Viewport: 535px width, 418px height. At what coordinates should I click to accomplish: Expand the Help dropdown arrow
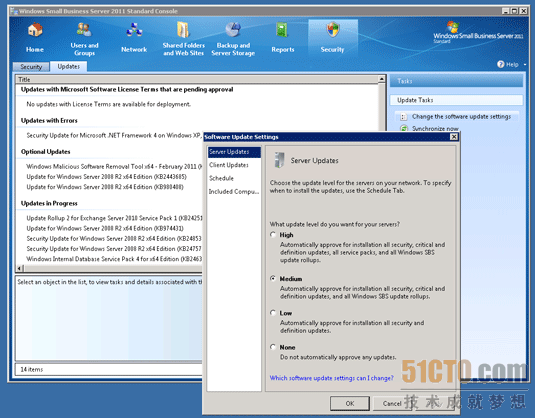525,64
